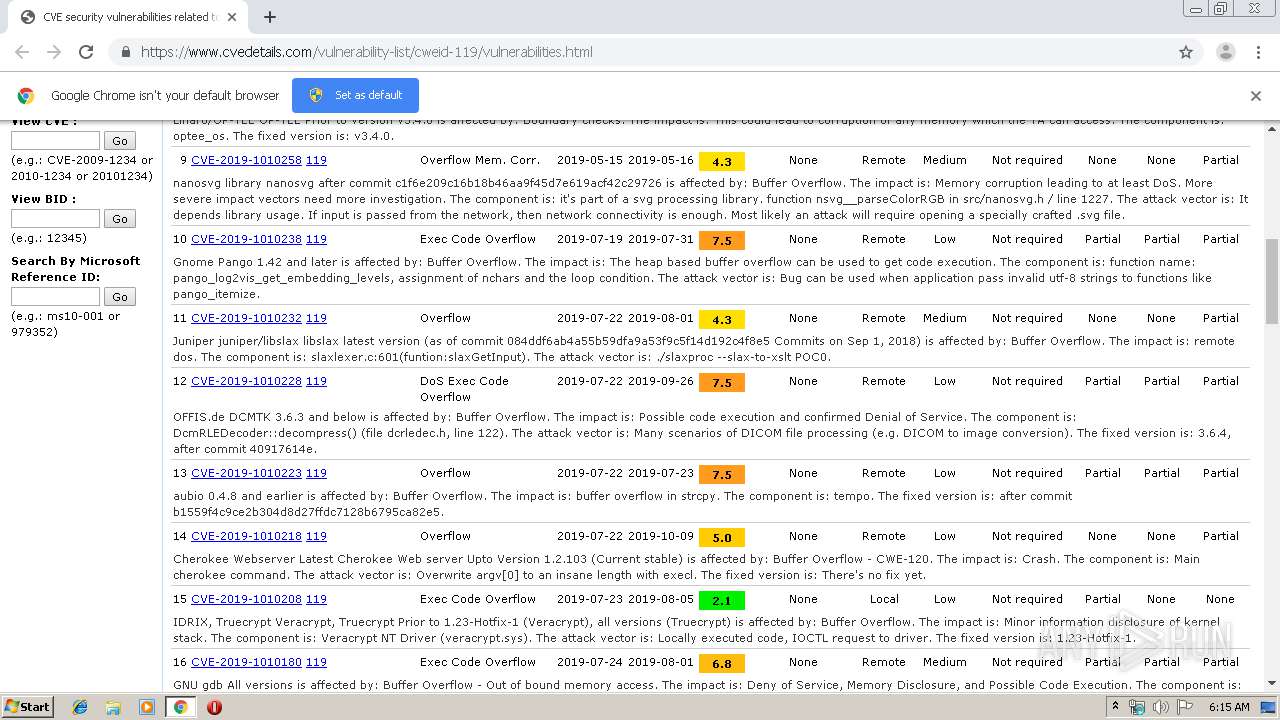The width and height of the screenshot is (1280, 720).
Task: Click Go button next to View CVE
Action: (120, 141)
